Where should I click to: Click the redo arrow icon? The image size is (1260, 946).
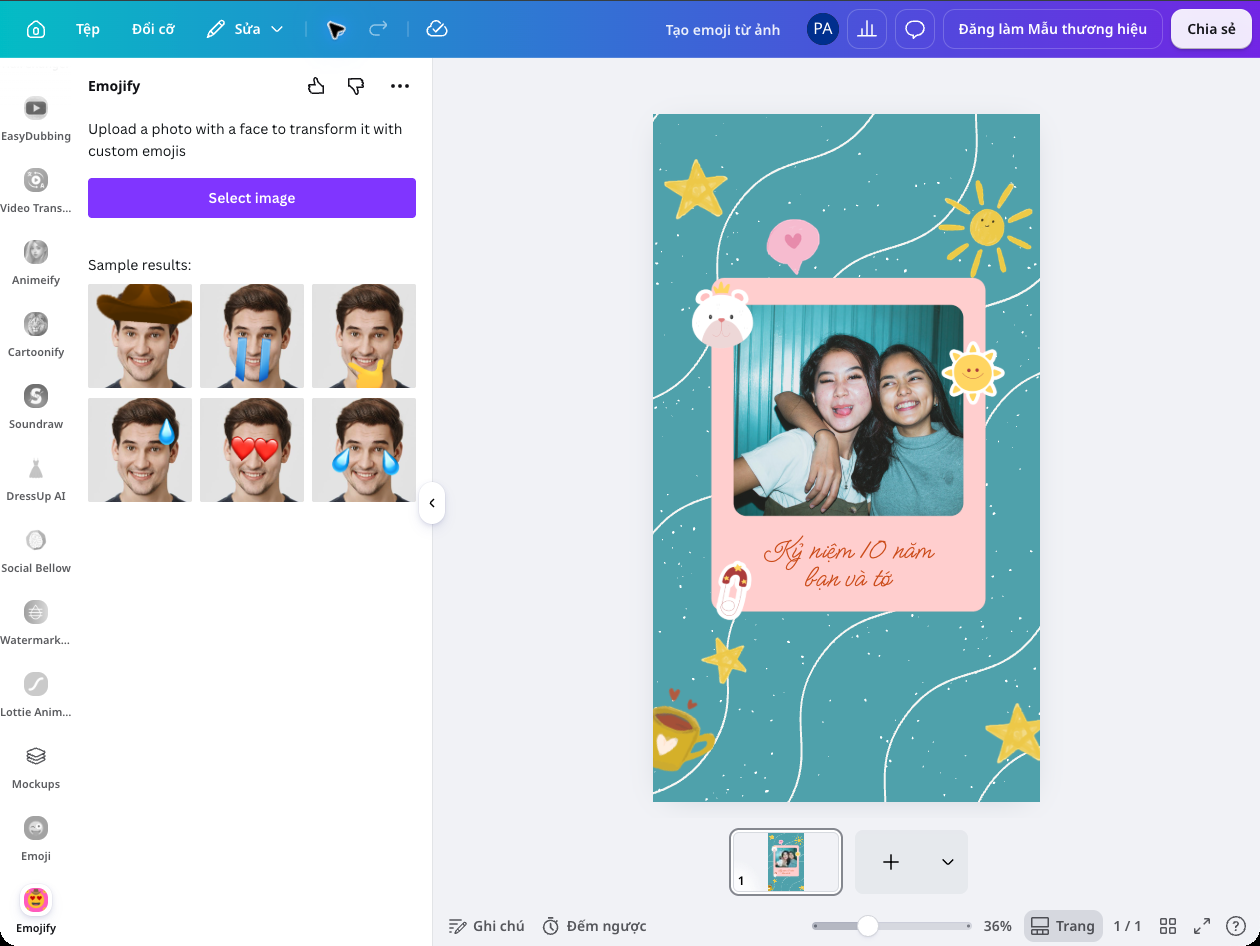378,29
